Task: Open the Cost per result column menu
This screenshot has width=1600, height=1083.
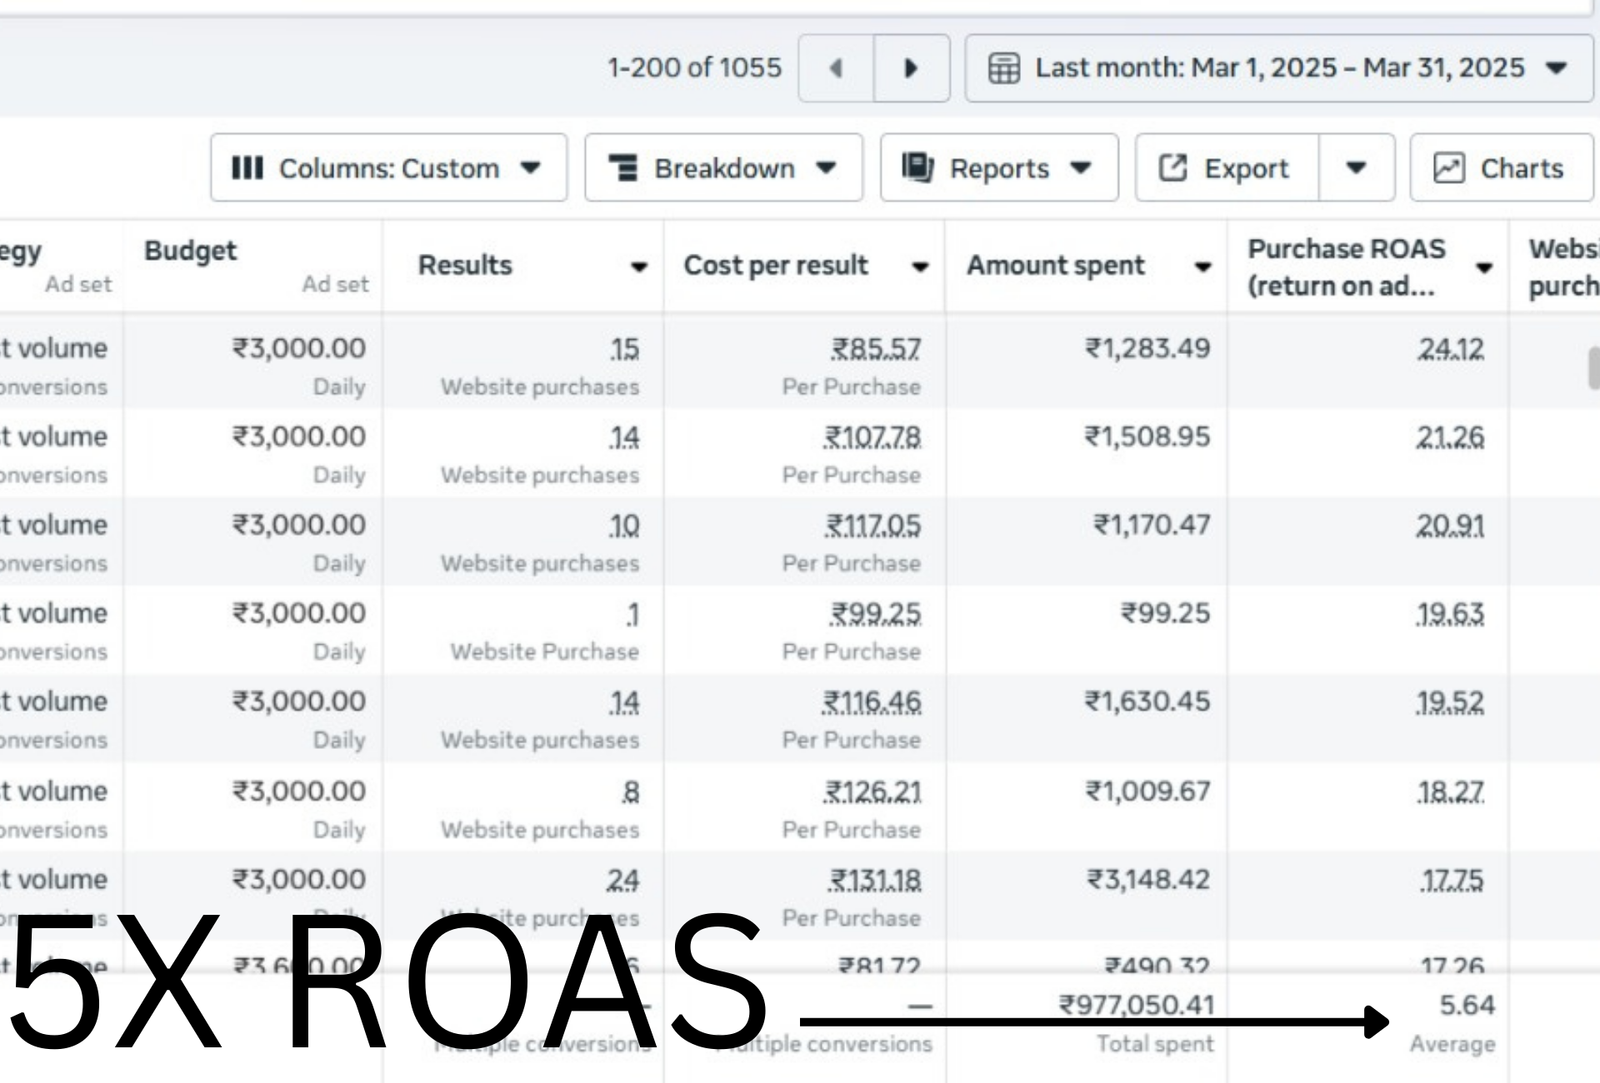Action: coord(920,267)
